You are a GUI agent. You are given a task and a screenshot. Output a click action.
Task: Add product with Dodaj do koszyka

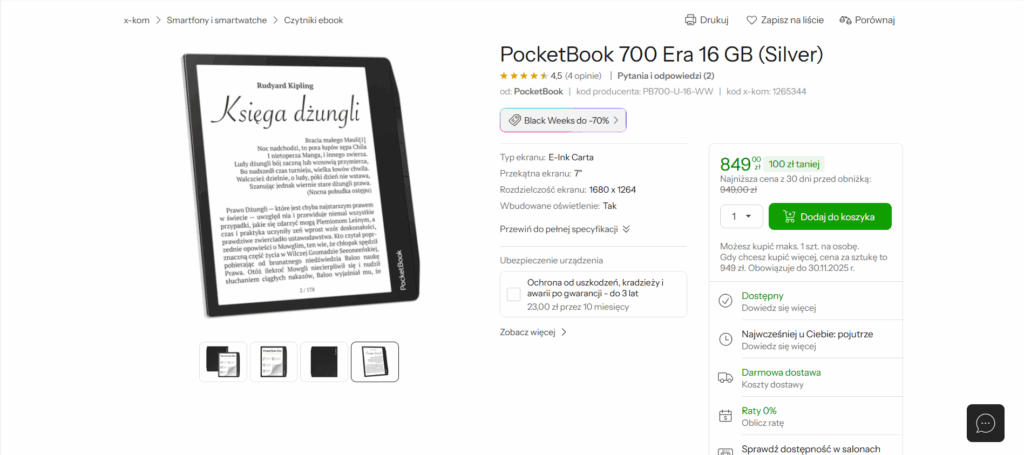point(830,217)
